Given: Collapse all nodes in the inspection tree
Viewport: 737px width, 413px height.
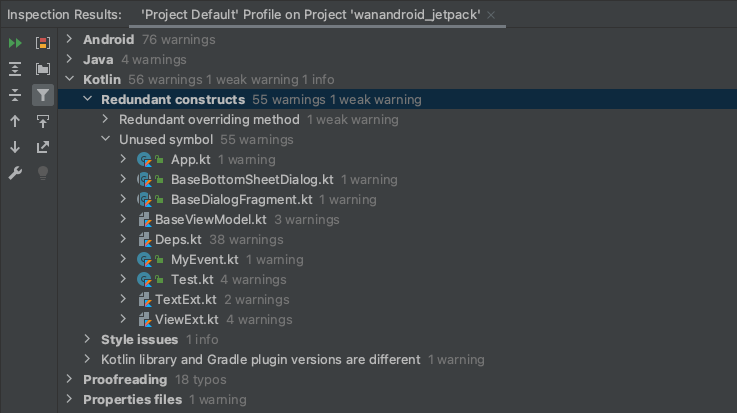Looking at the screenshot, I should 15,95.
